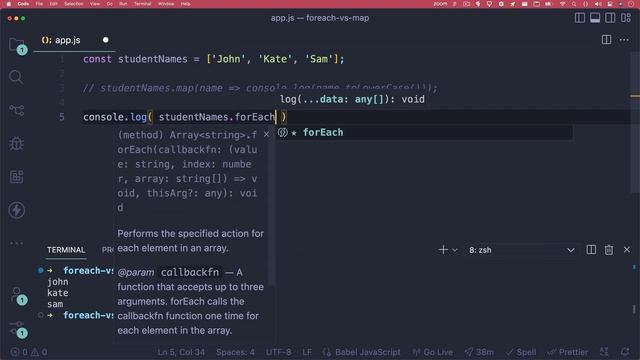640x360 pixels.
Task: Close the terminal panel
Action: [x=627, y=249]
